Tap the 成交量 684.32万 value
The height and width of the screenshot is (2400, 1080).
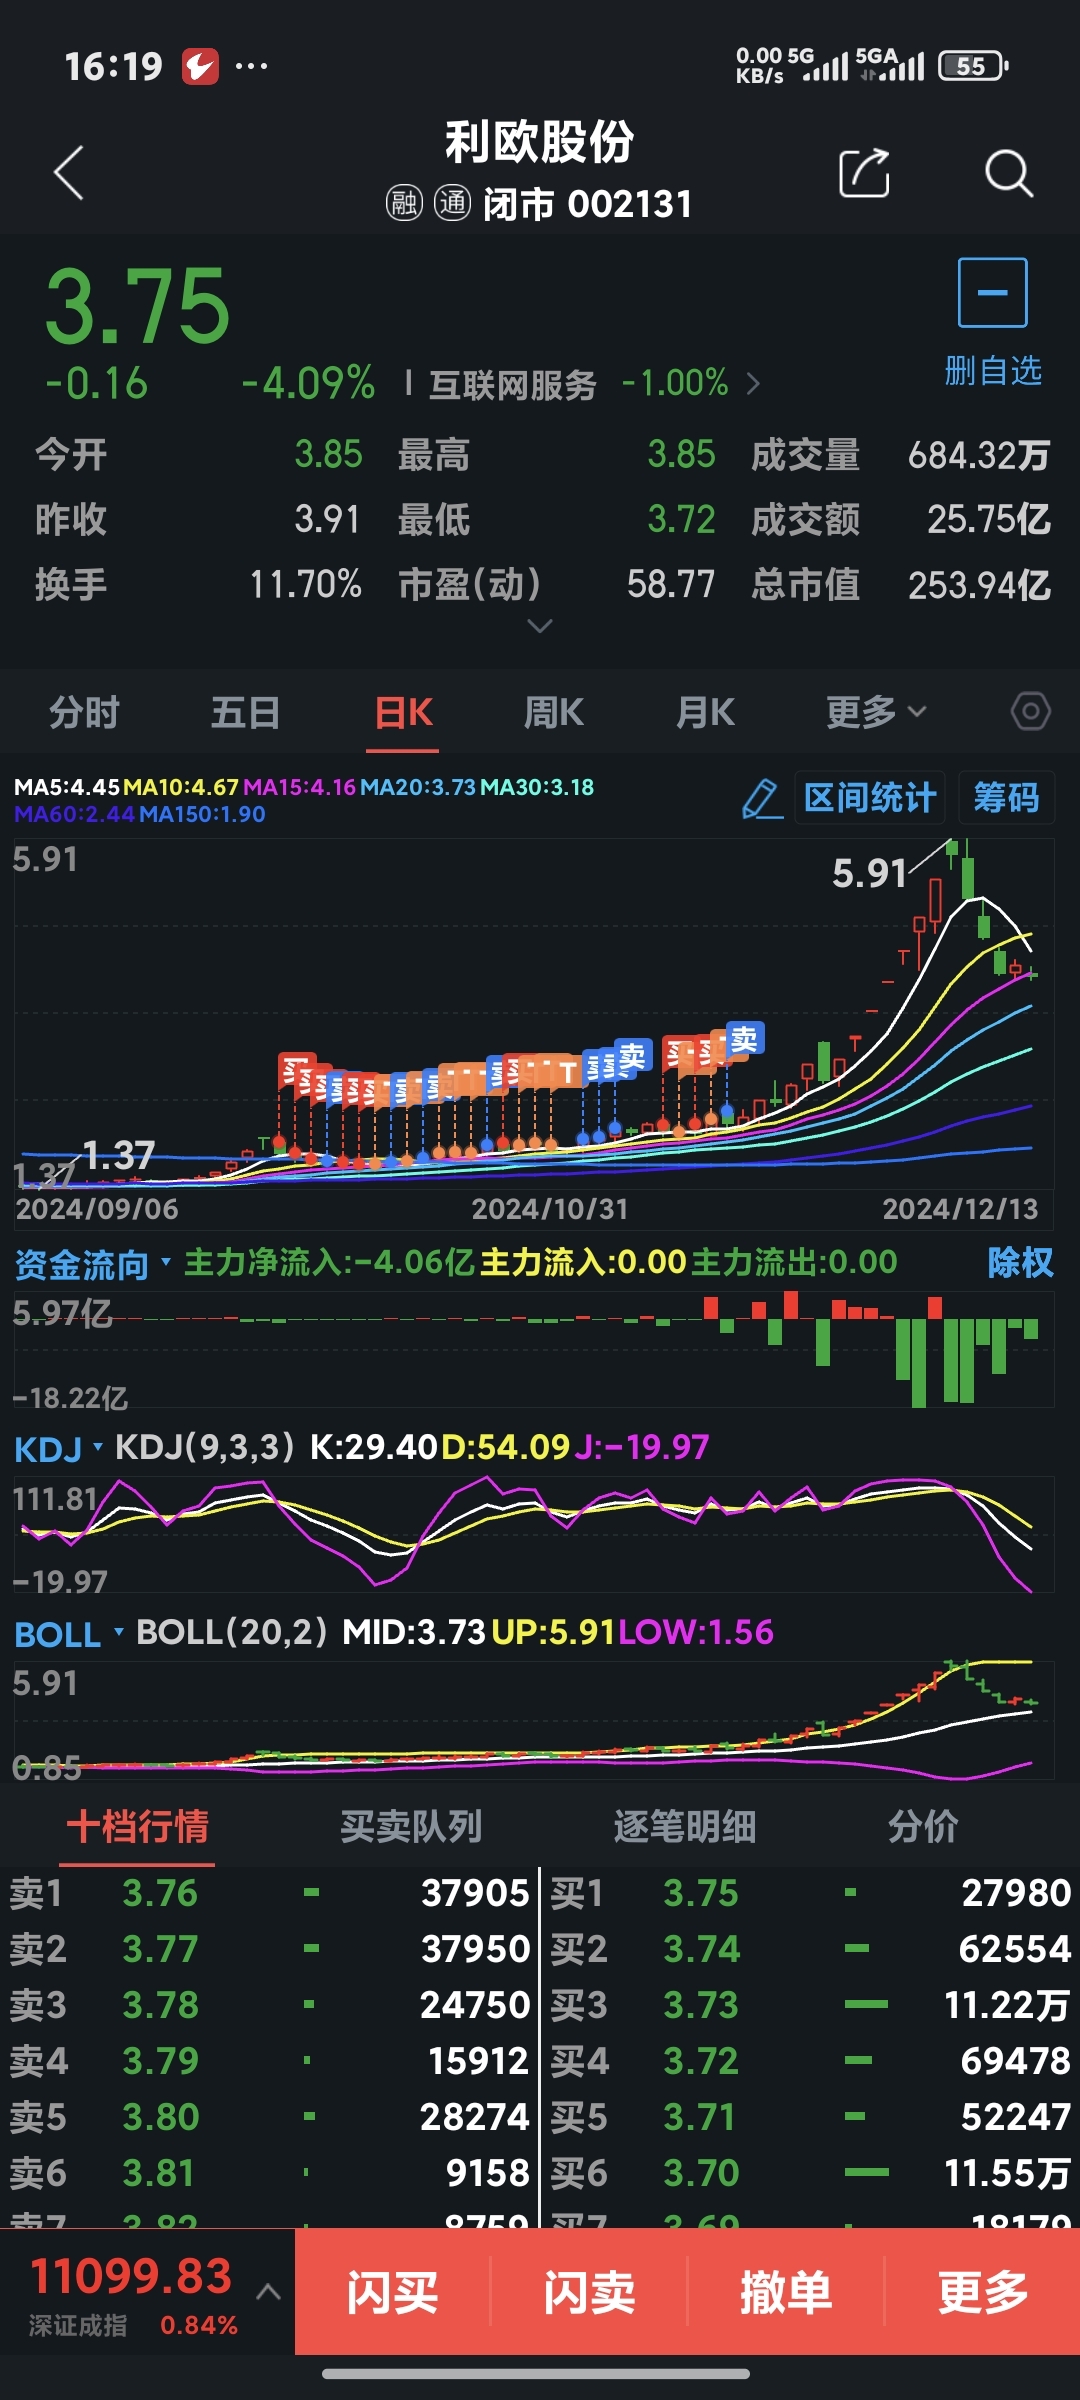tap(979, 455)
